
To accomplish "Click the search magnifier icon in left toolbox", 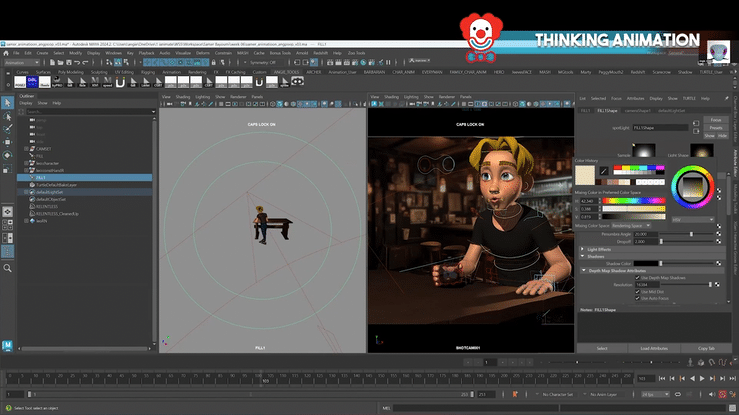I will coord(8,268).
